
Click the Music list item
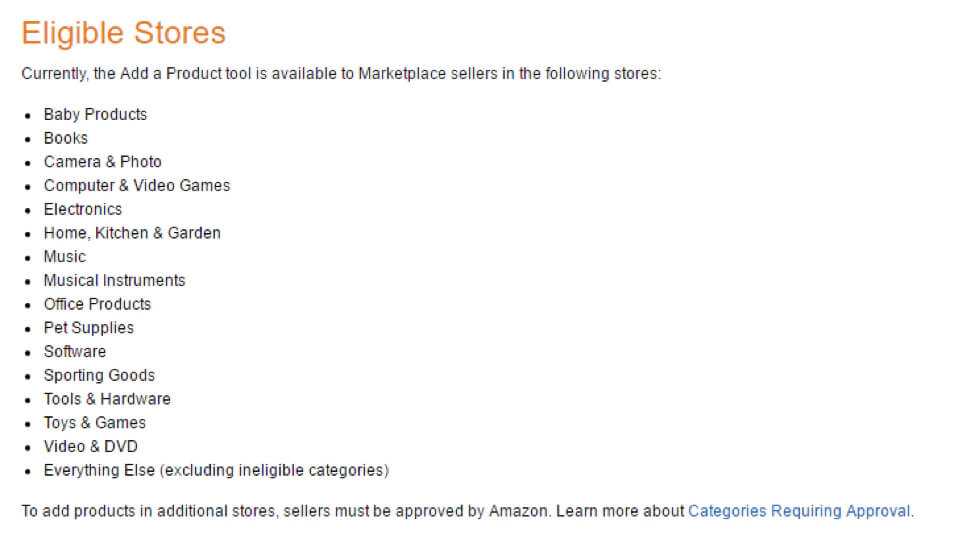(x=65, y=257)
